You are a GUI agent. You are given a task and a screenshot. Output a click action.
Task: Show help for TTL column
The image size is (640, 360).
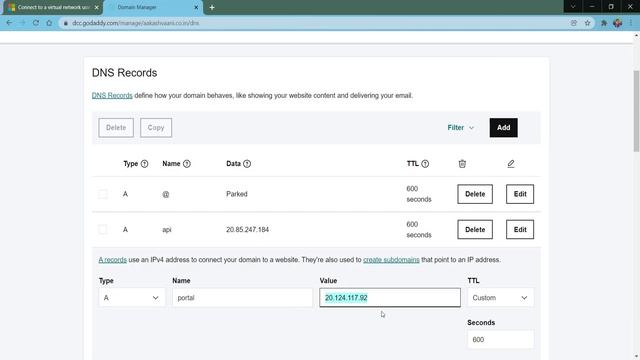(x=425, y=164)
